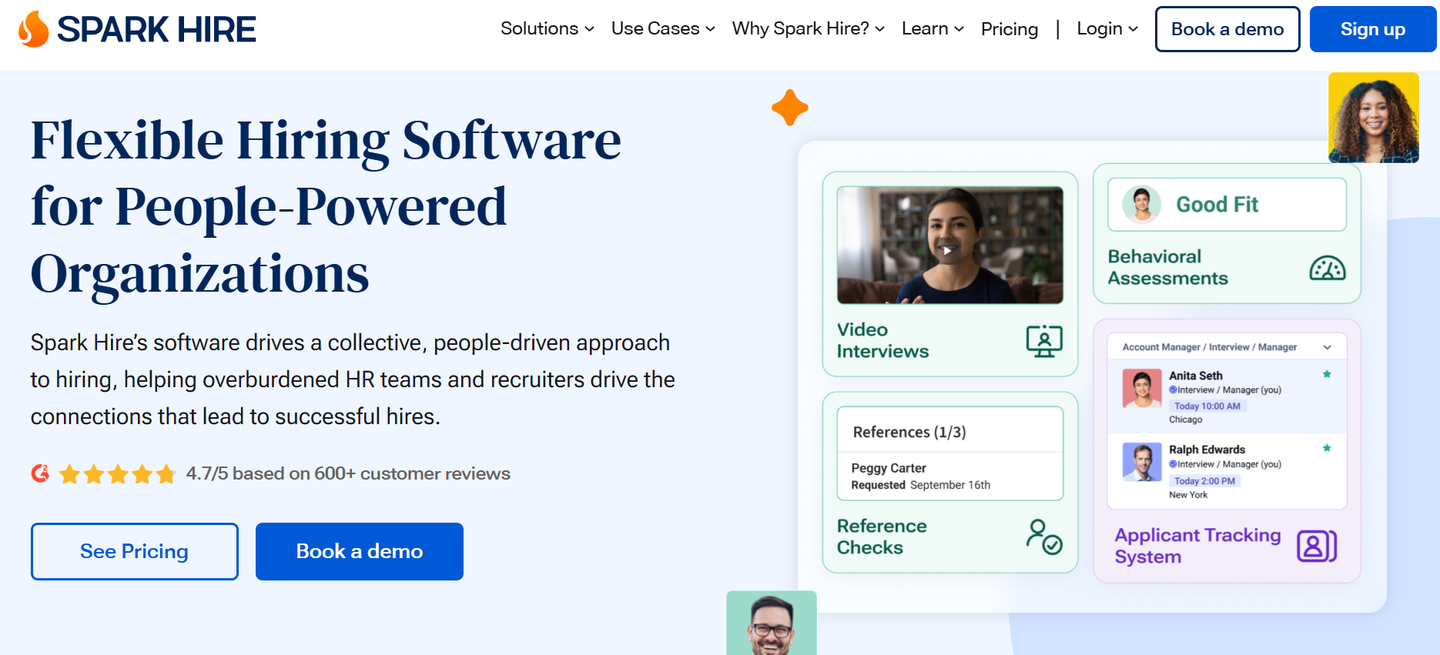1440x655 pixels.
Task: Expand the Use Cases menu
Action: (x=663, y=29)
